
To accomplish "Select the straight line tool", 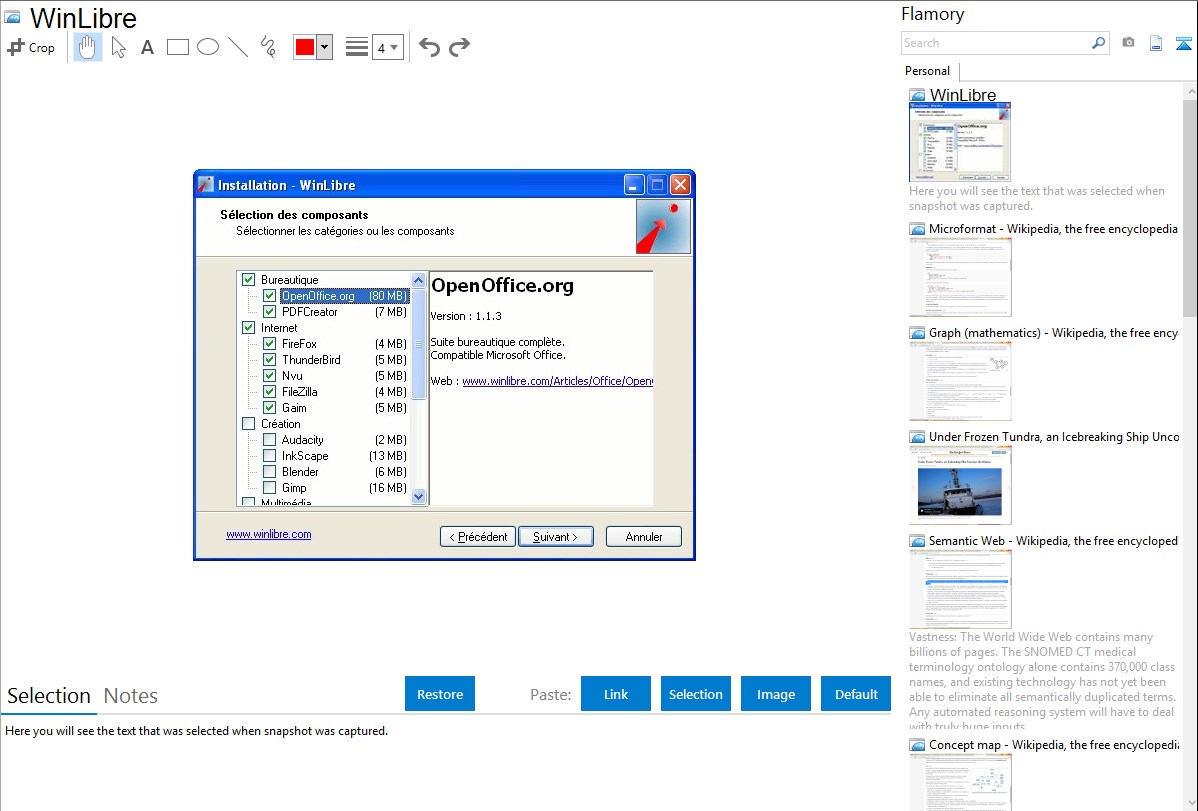I will click(x=238, y=47).
